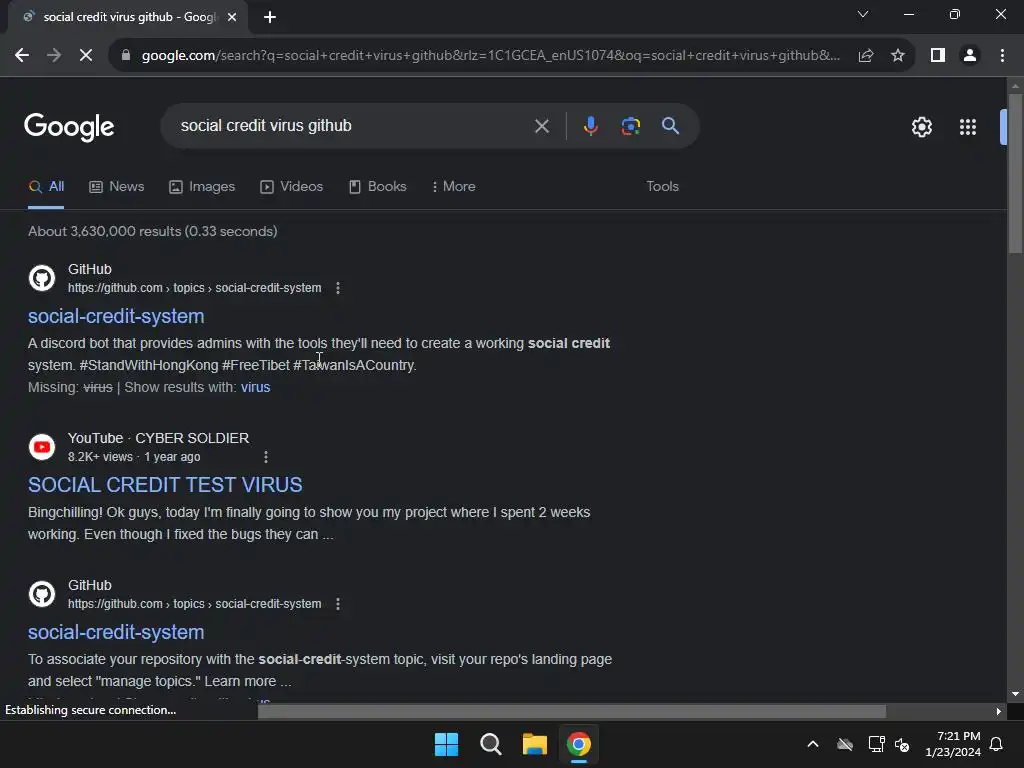Open the Chrome profile menu
This screenshot has height=768, width=1024.
(970, 56)
